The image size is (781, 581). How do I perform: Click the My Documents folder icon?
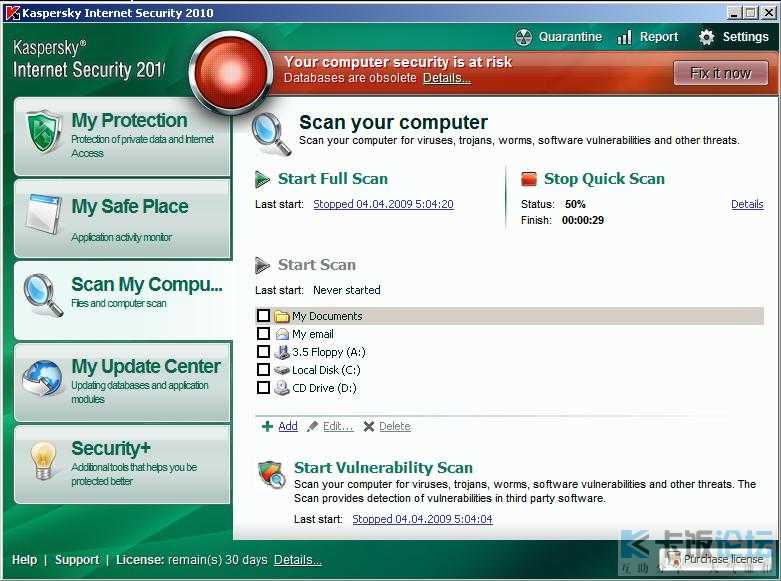[282, 316]
